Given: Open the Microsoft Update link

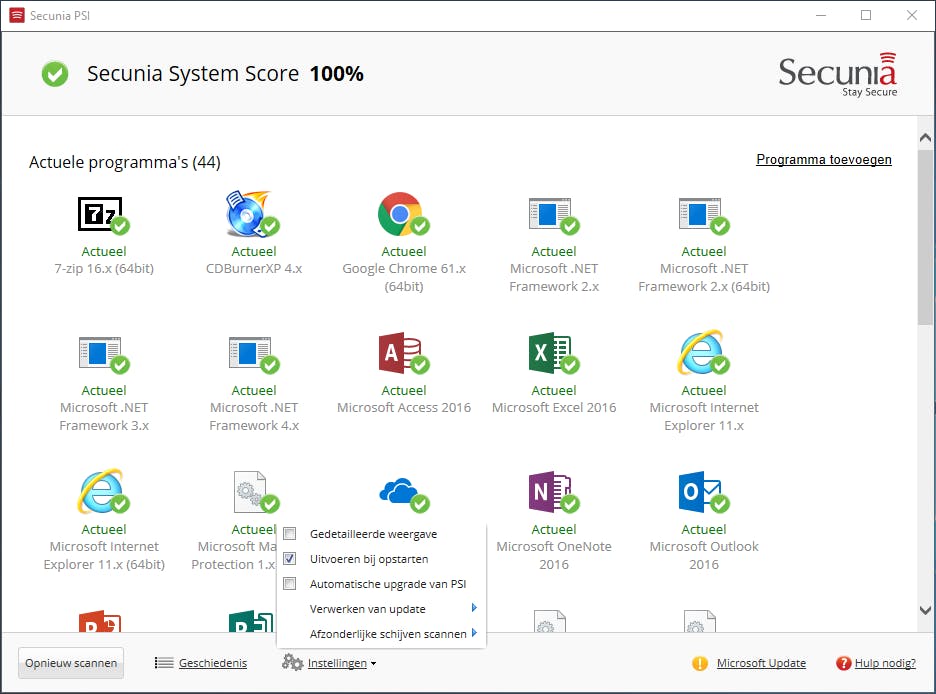Looking at the screenshot, I should point(761,663).
